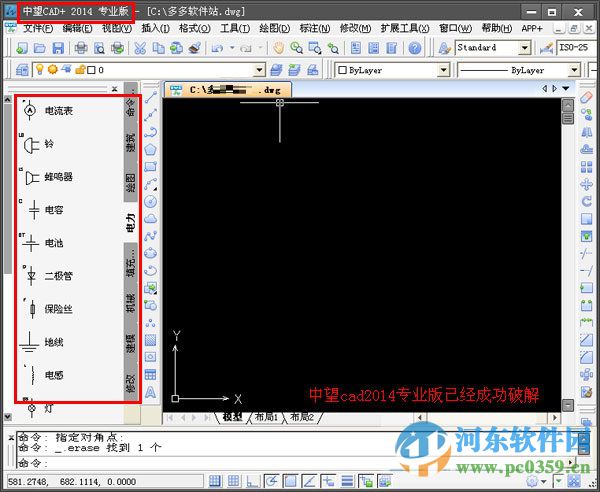Click the Copy icon in toolbar
600x492 pixels.
tap(158, 48)
